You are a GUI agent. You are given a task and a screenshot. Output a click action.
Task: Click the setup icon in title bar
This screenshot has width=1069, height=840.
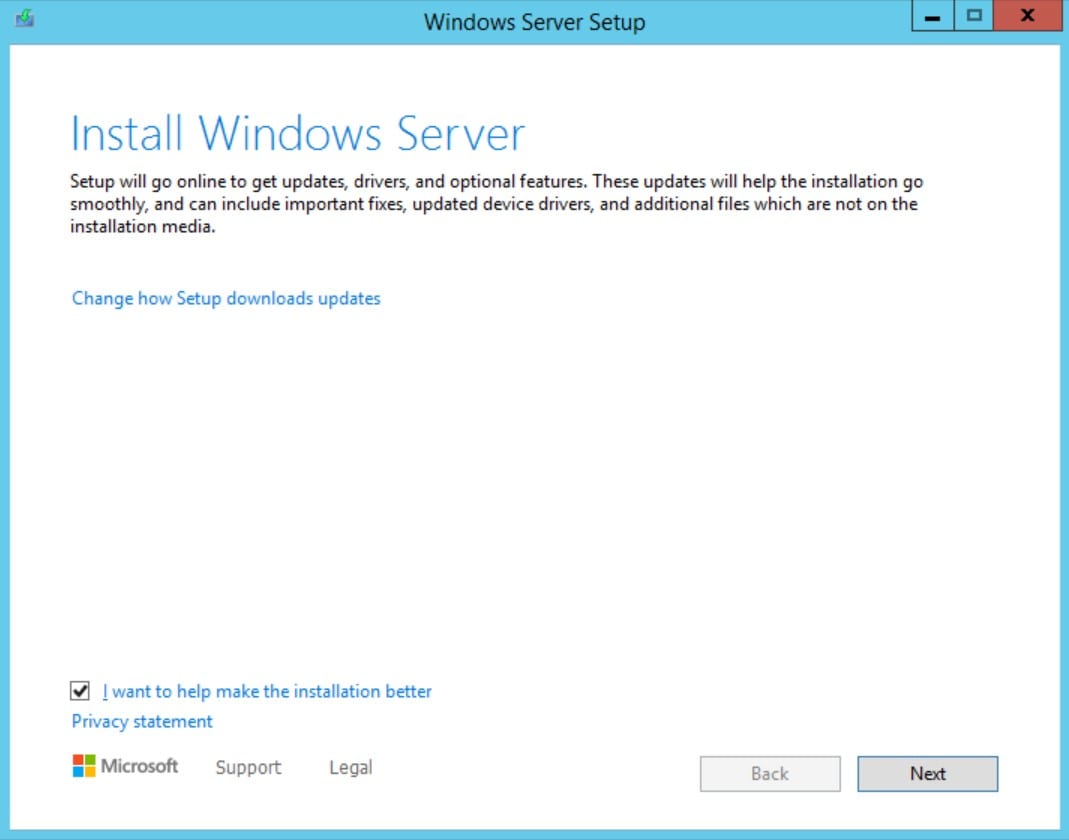point(25,17)
